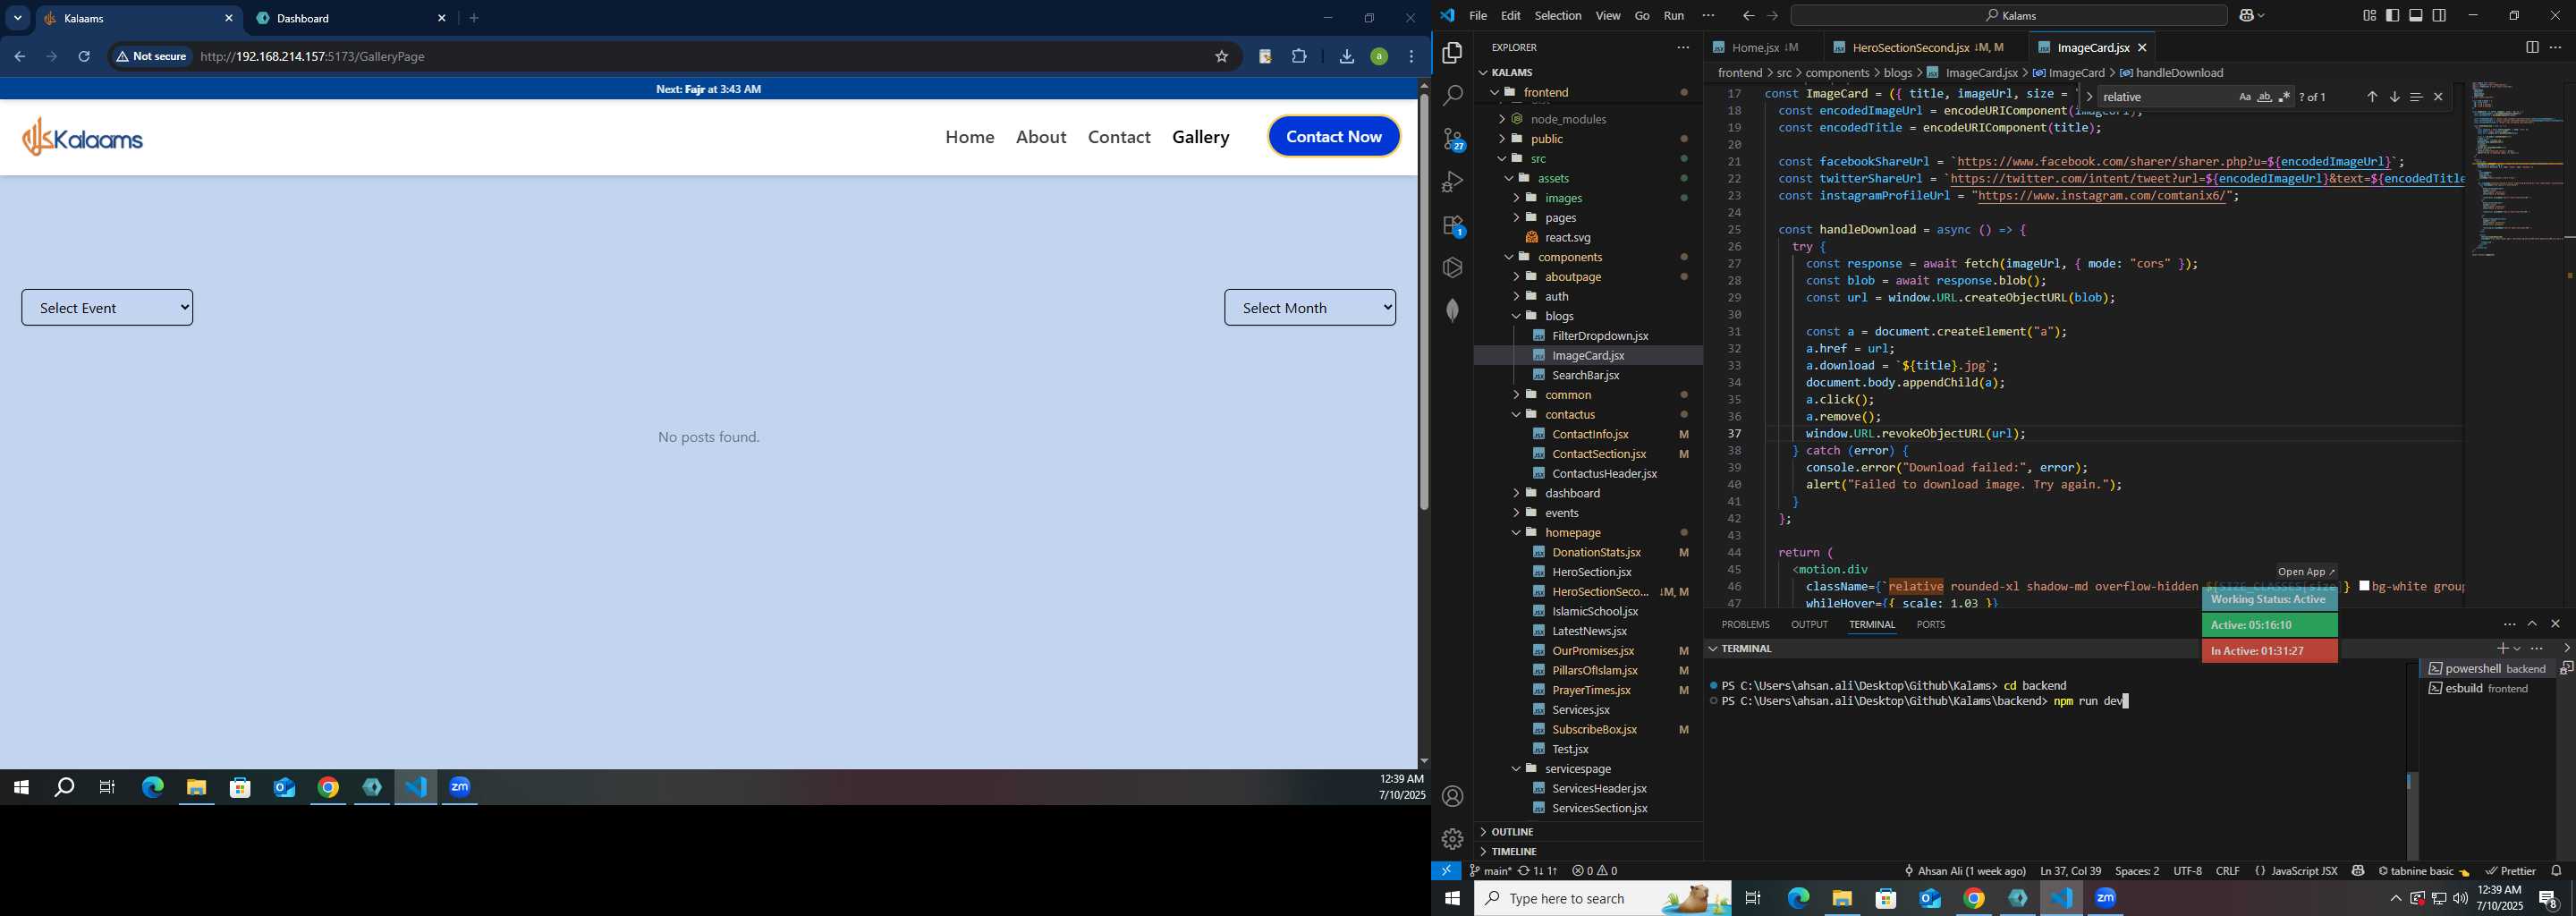Toggle Match Case in find widget
The height and width of the screenshot is (916, 2576).
[x=2244, y=97]
